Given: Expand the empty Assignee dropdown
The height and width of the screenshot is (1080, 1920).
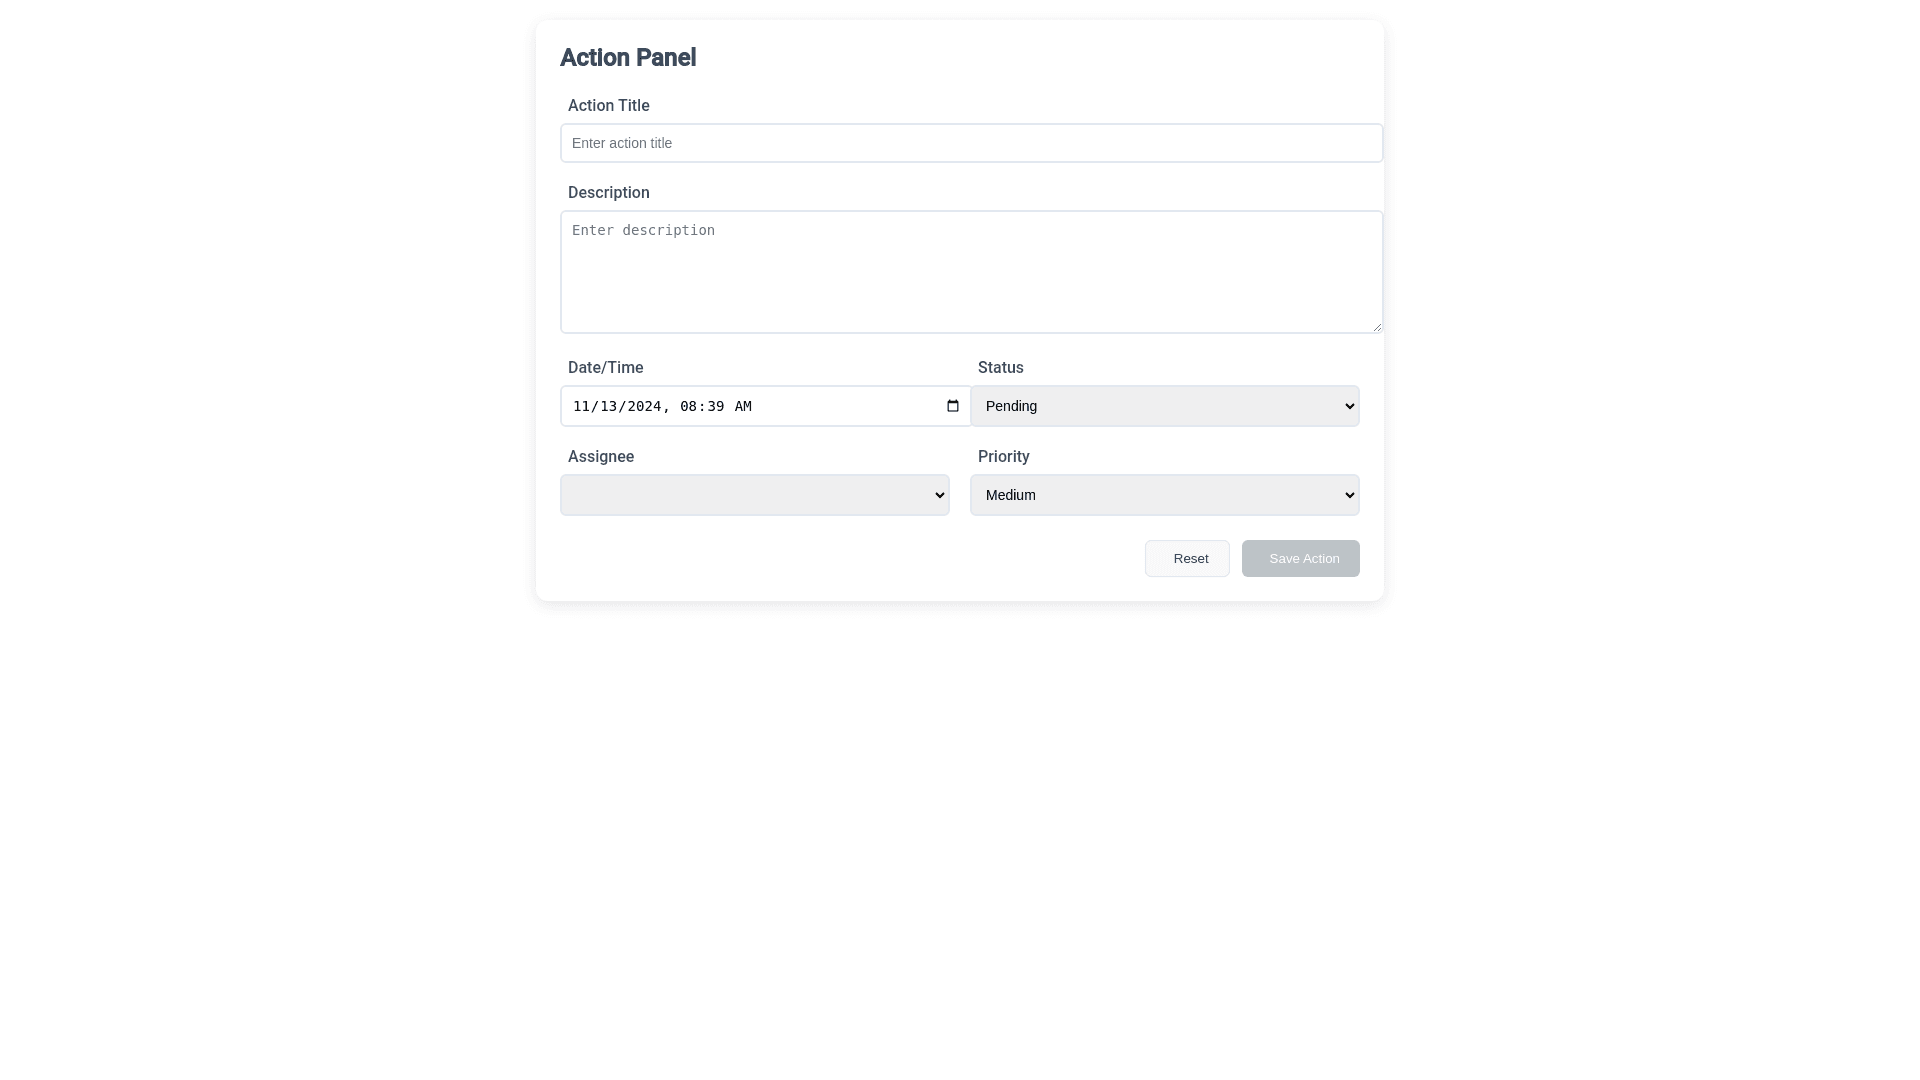Looking at the screenshot, I should [x=754, y=495].
